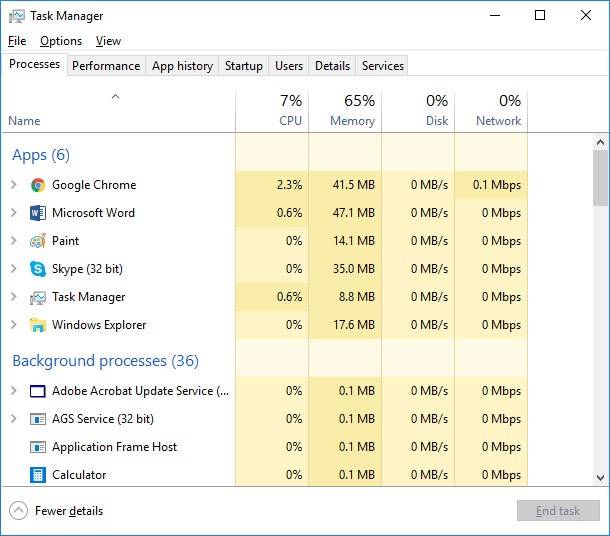The image size is (610, 536).
Task: Click the Task Manager row icon
Action: (38, 298)
